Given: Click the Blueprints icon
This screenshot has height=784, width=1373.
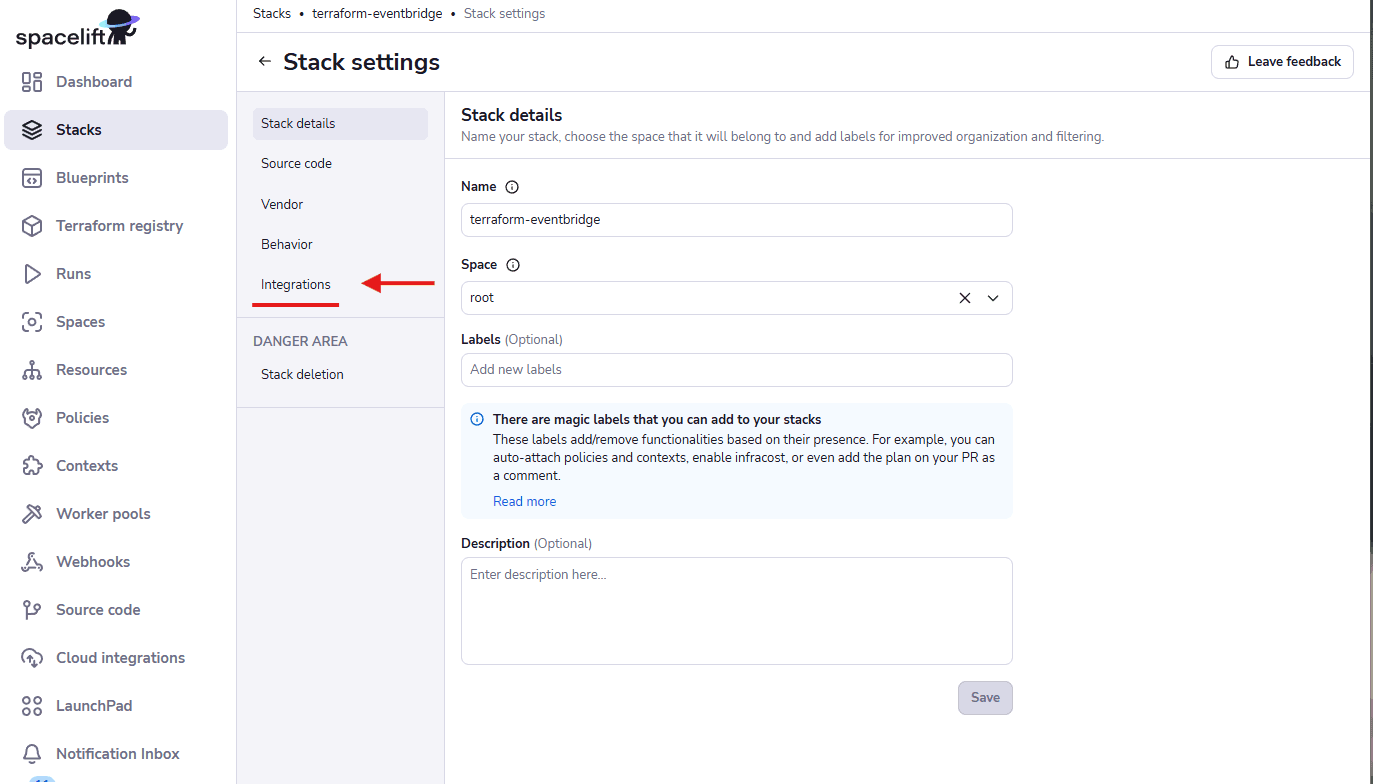Looking at the screenshot, I should pos(32,178).
